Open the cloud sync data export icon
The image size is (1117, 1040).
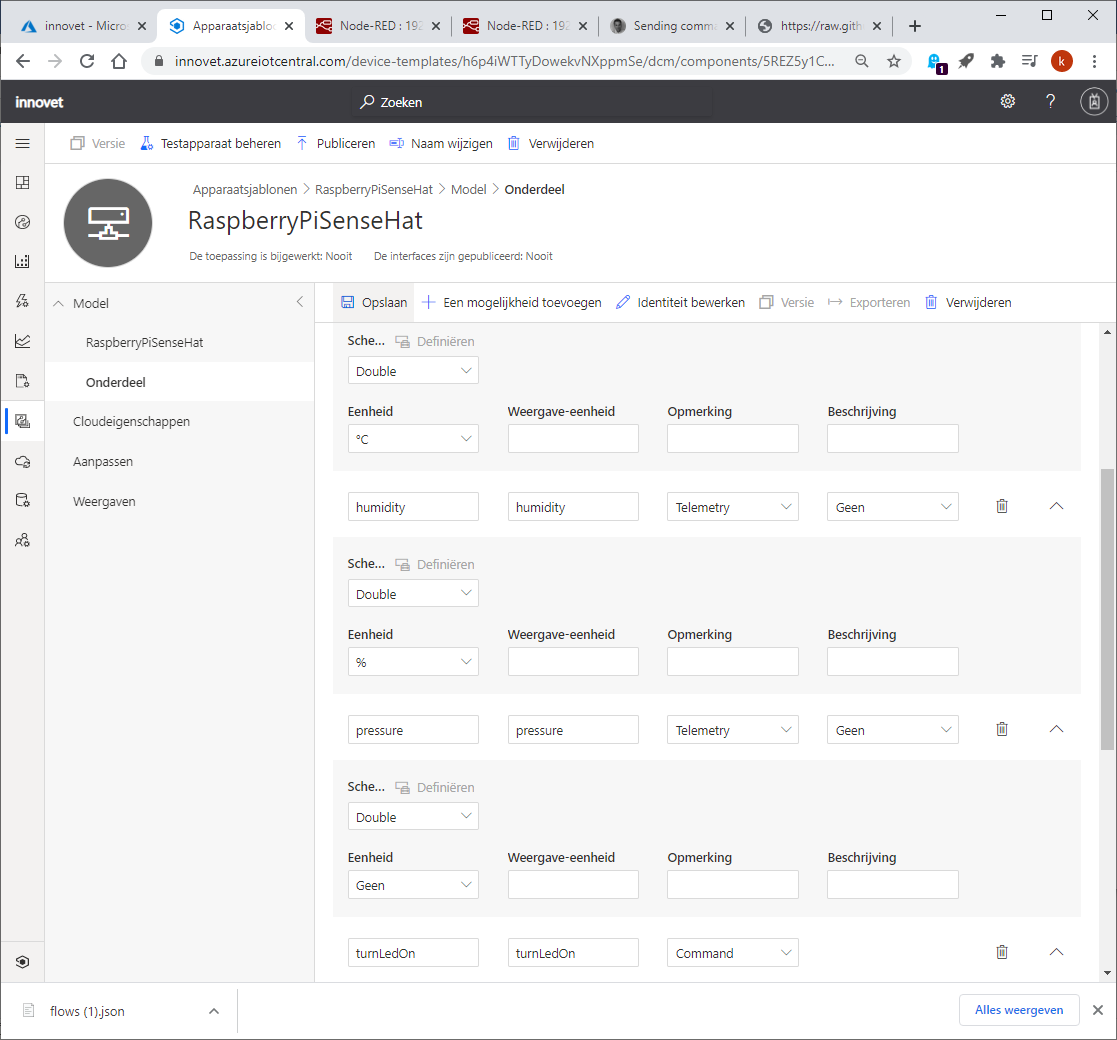coord(23,462)
